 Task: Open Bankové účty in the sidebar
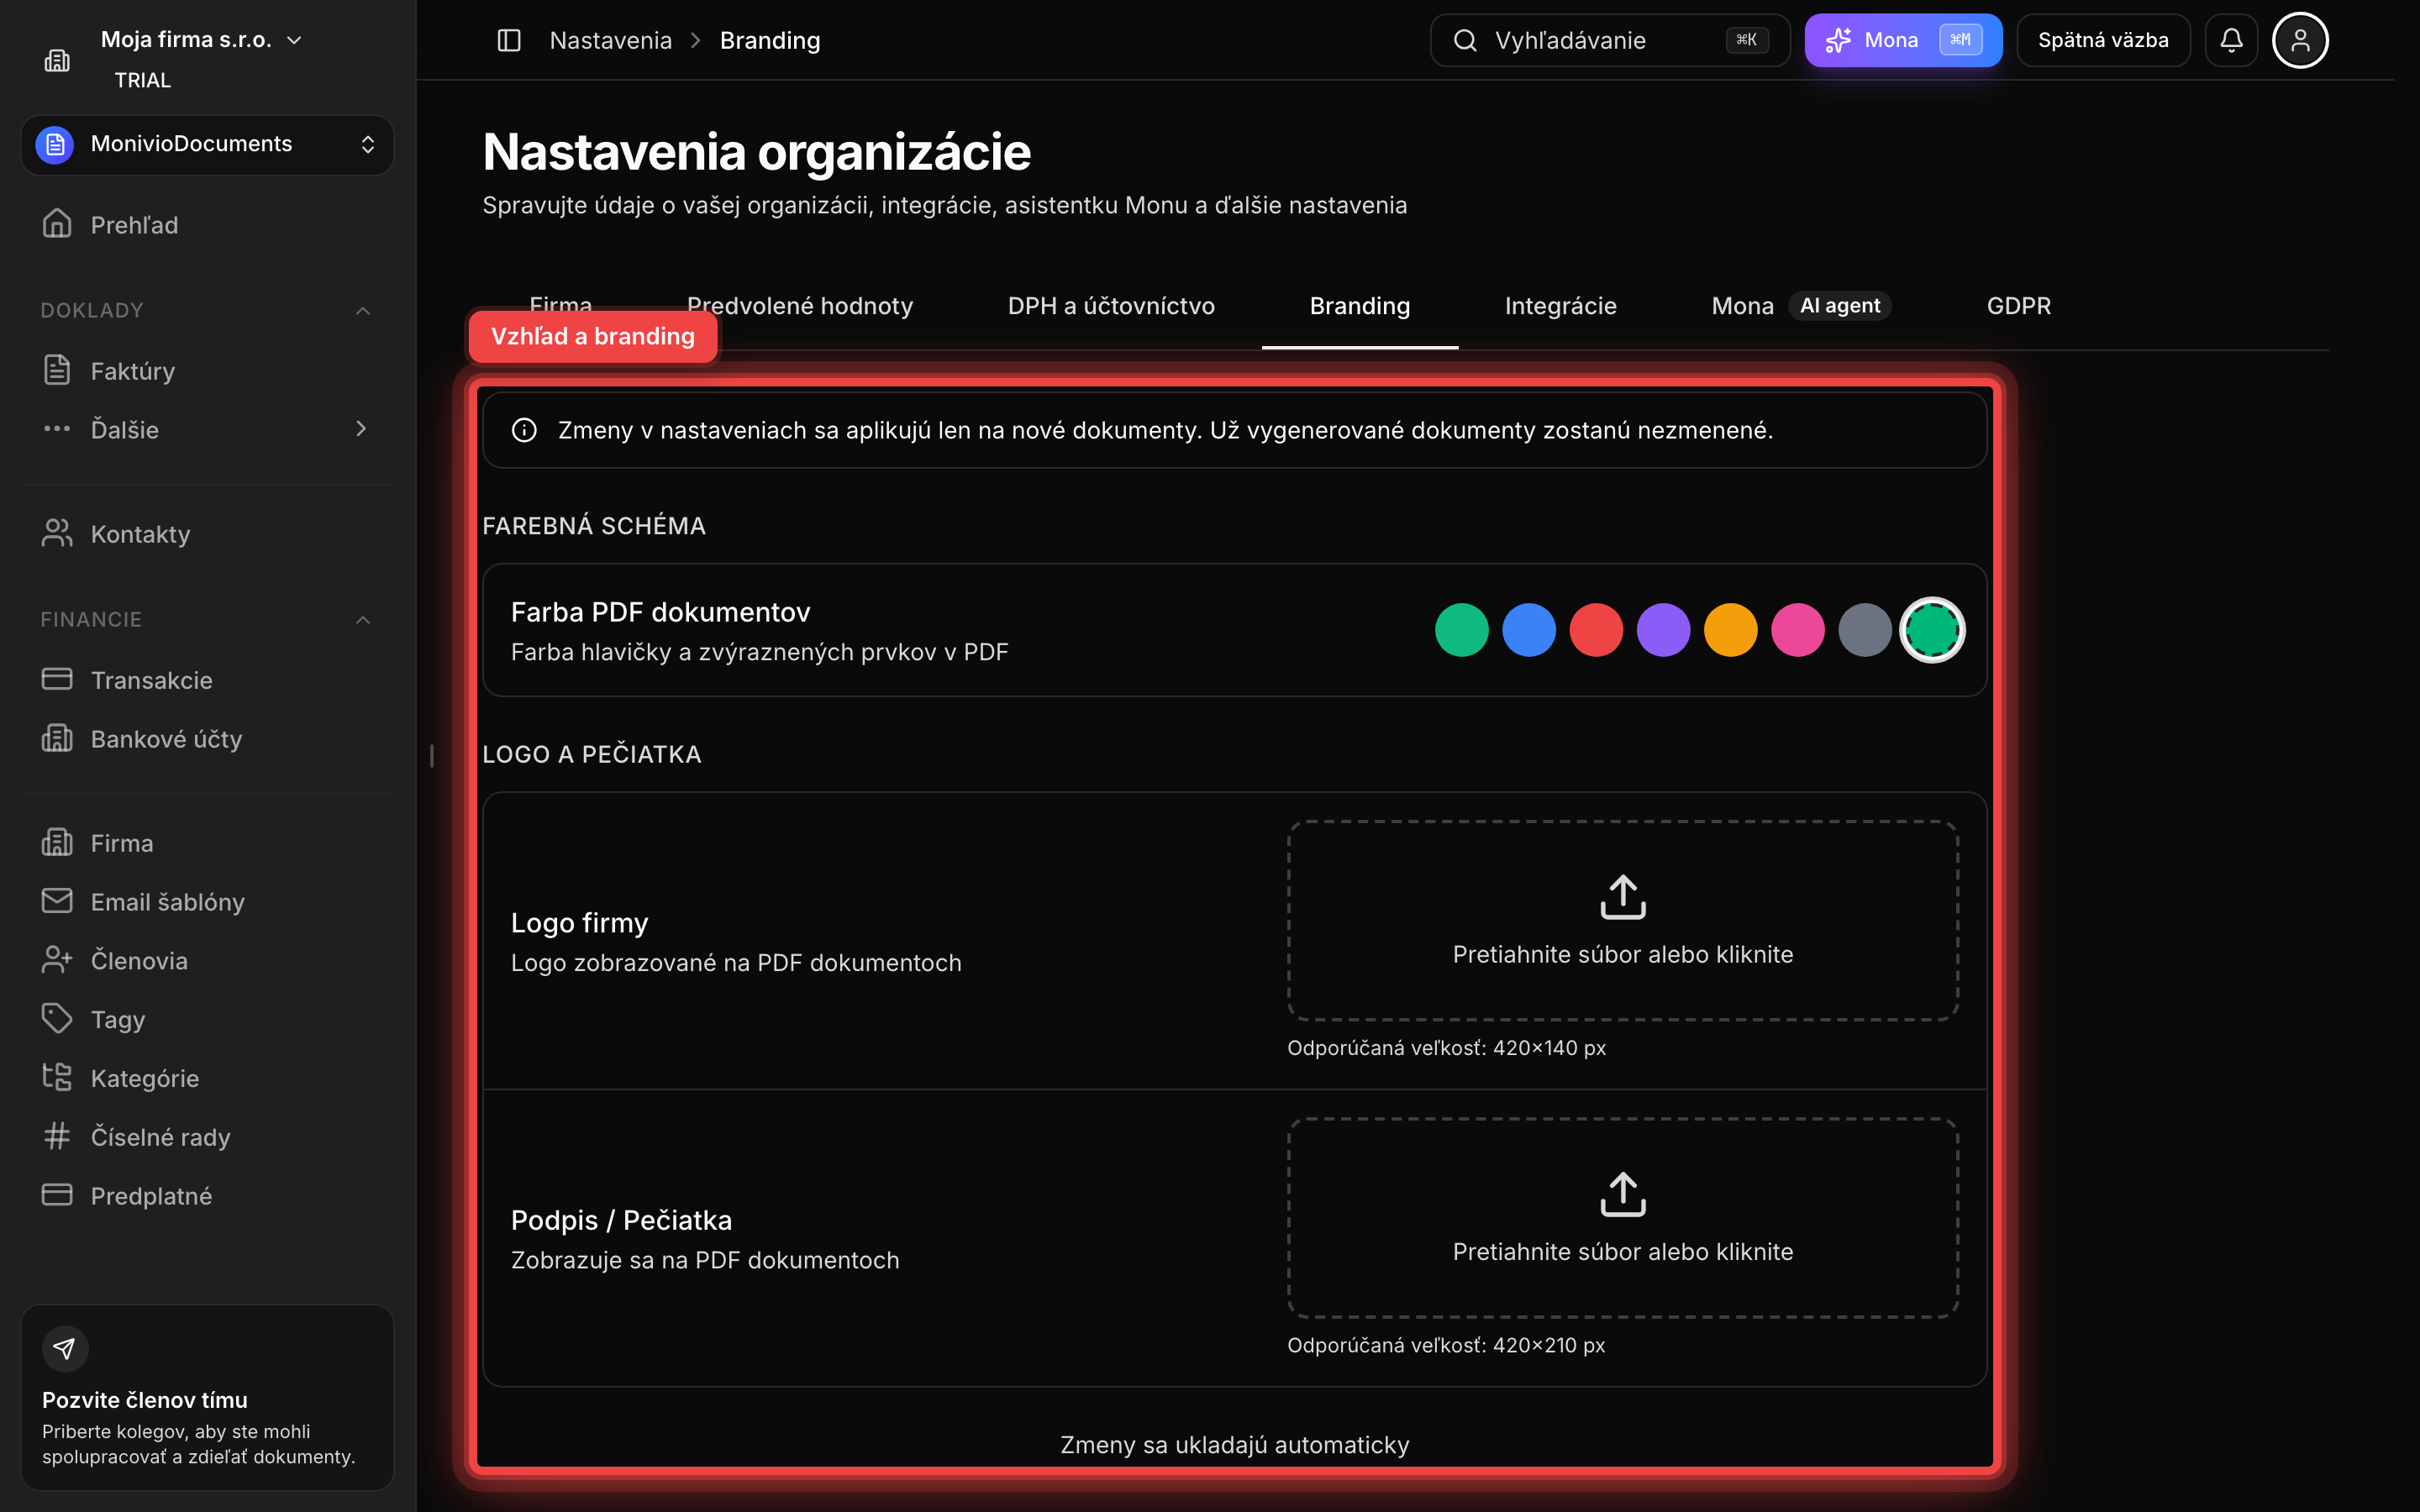click(x=207, y=738)
